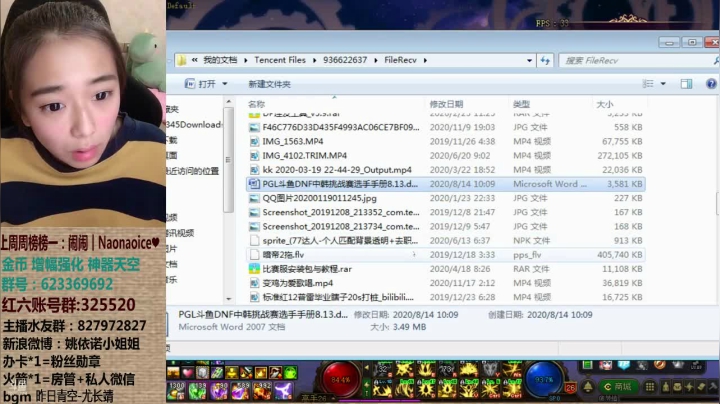Open the 打开 toolbar button
The image size is (720, 404).
[x=200, y=84]
